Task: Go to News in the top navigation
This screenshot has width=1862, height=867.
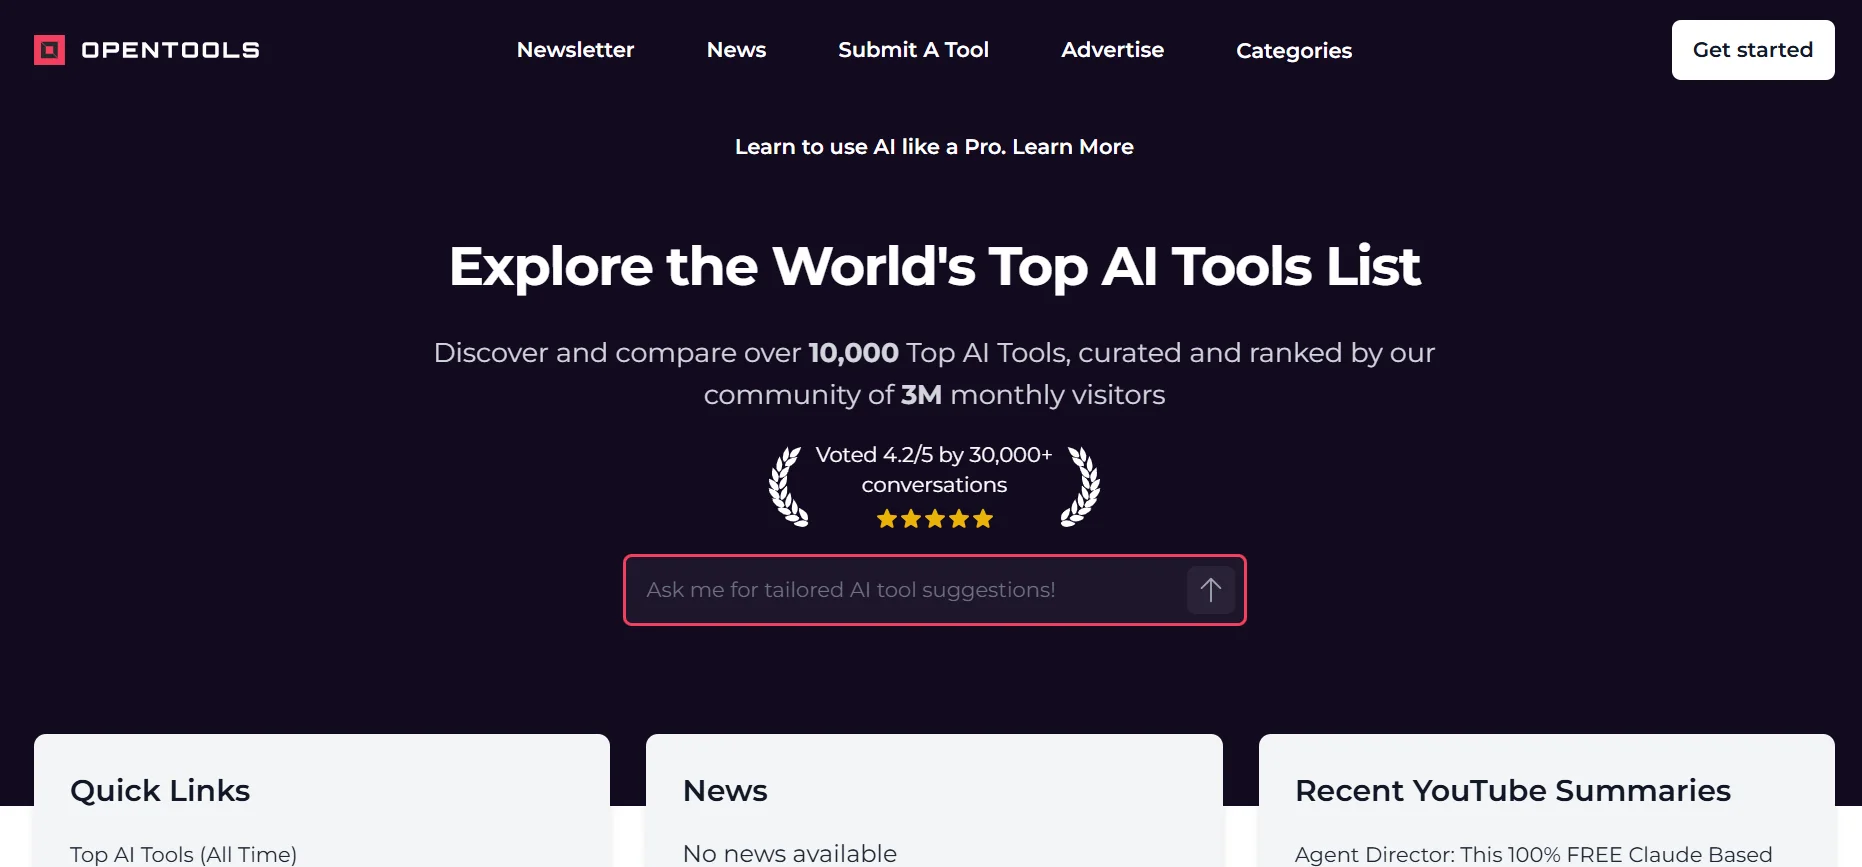Action: [736, 50]
